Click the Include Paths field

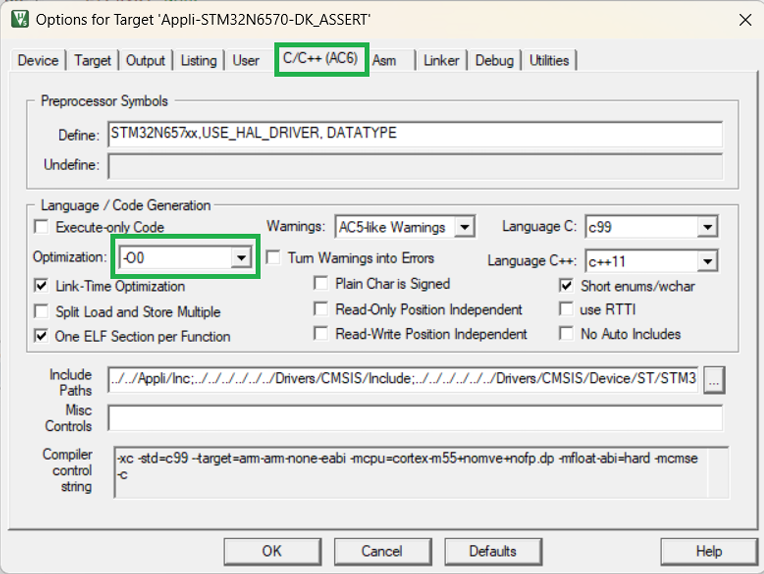(x=403, y=379)
